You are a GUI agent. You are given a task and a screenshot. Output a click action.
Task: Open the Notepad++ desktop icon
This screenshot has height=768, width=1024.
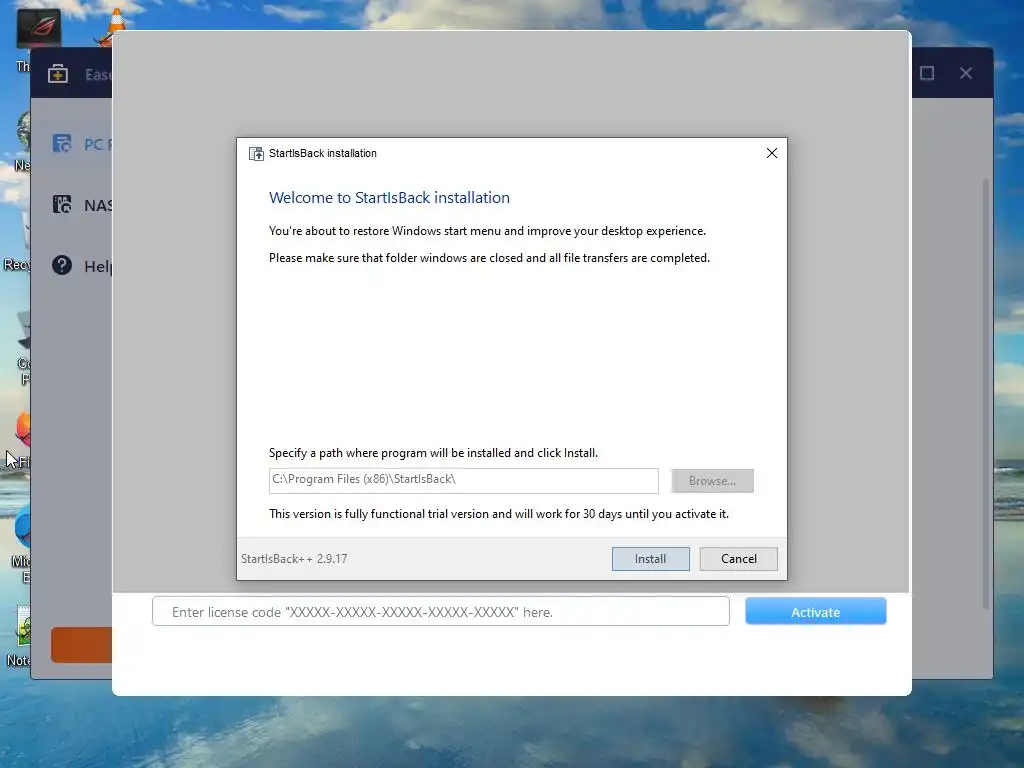click(24, 627)
